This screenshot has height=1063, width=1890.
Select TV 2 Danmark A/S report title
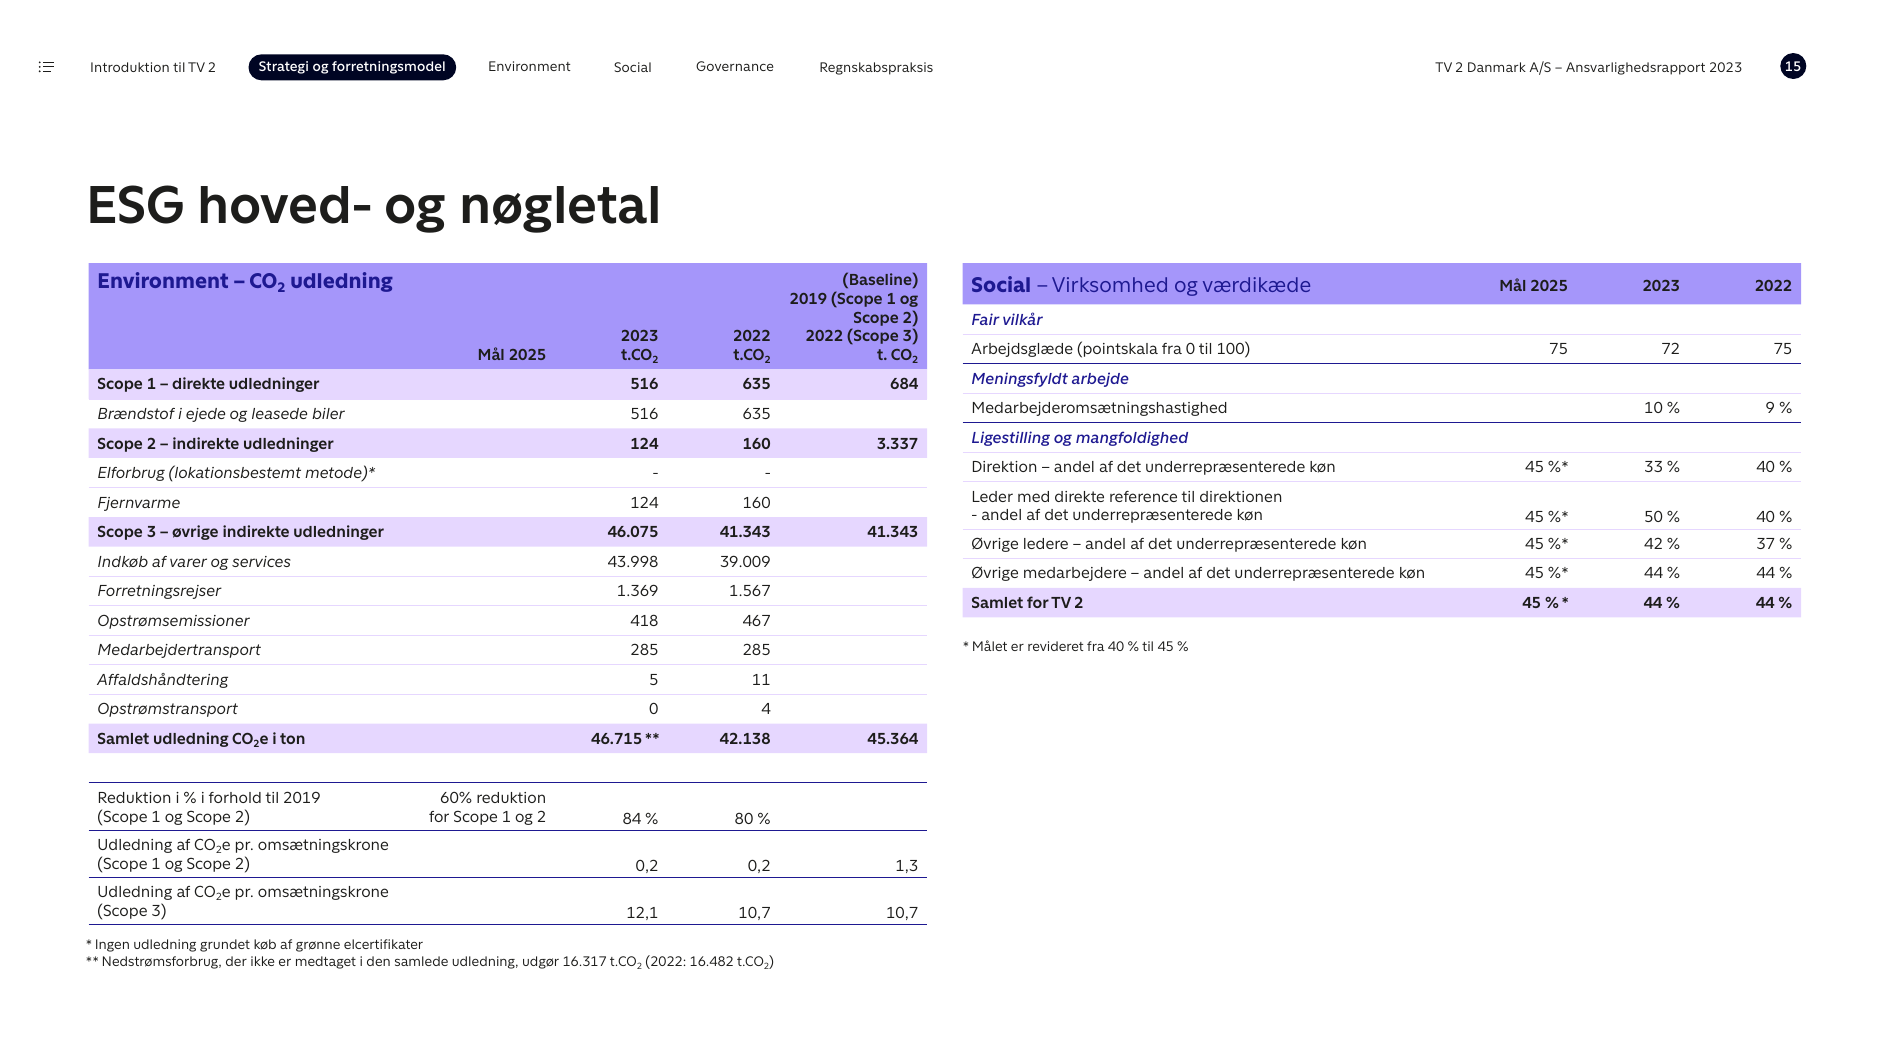[1588, 67]
